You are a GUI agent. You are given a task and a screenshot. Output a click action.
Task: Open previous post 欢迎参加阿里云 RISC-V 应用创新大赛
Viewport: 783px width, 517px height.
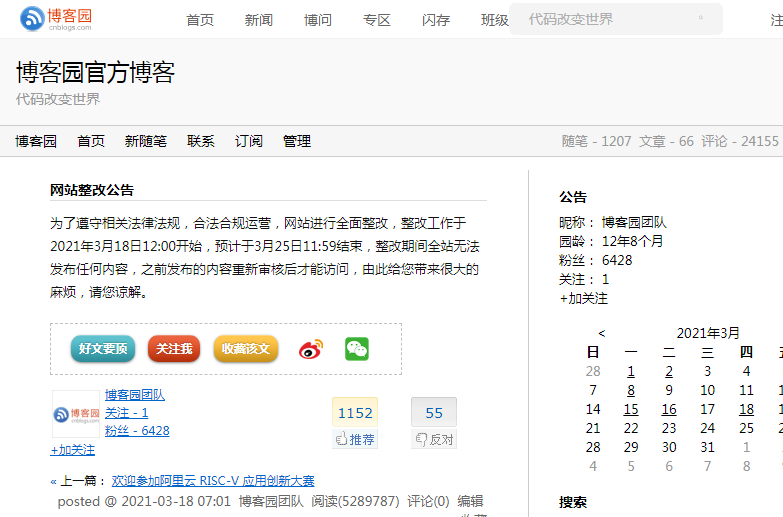point(213,481)
